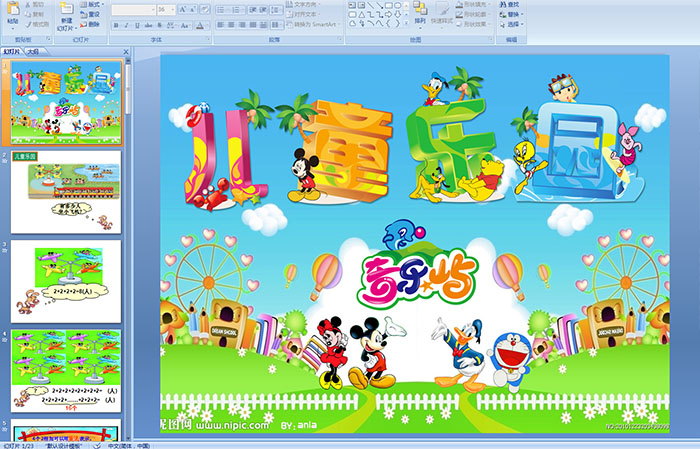Toggle Align Right paragraph button
Image resolution: width=700 pixels, height=449 pixels.
point(242,25)
